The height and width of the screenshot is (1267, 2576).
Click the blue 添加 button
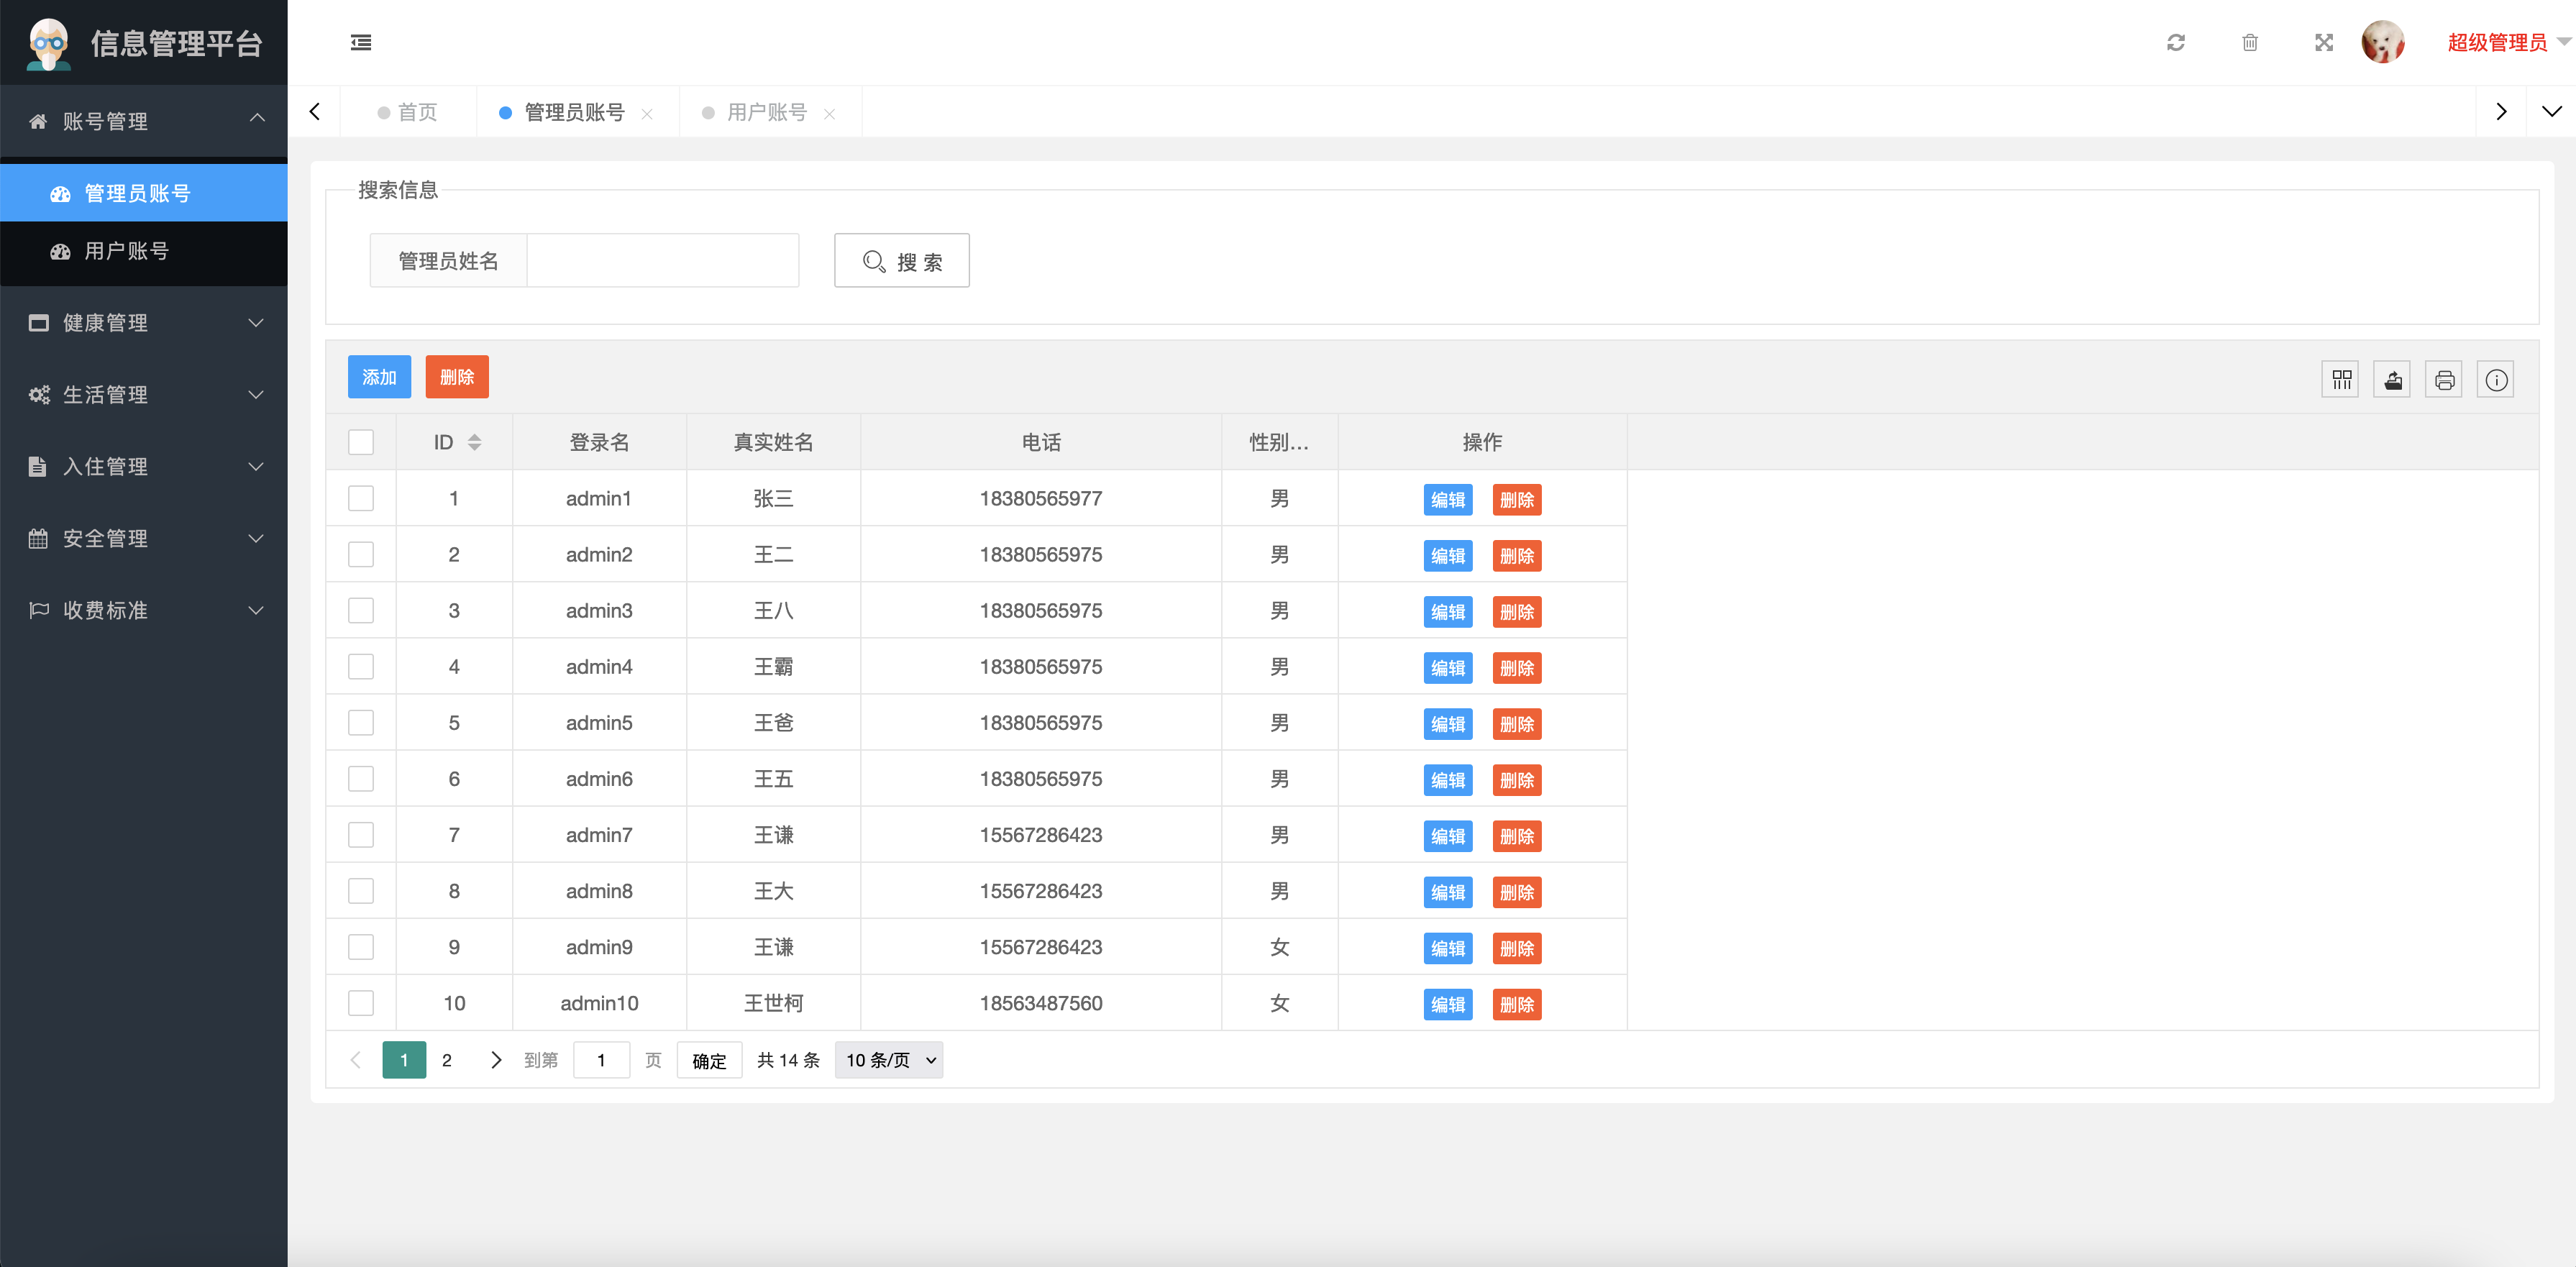pos(379,377)
